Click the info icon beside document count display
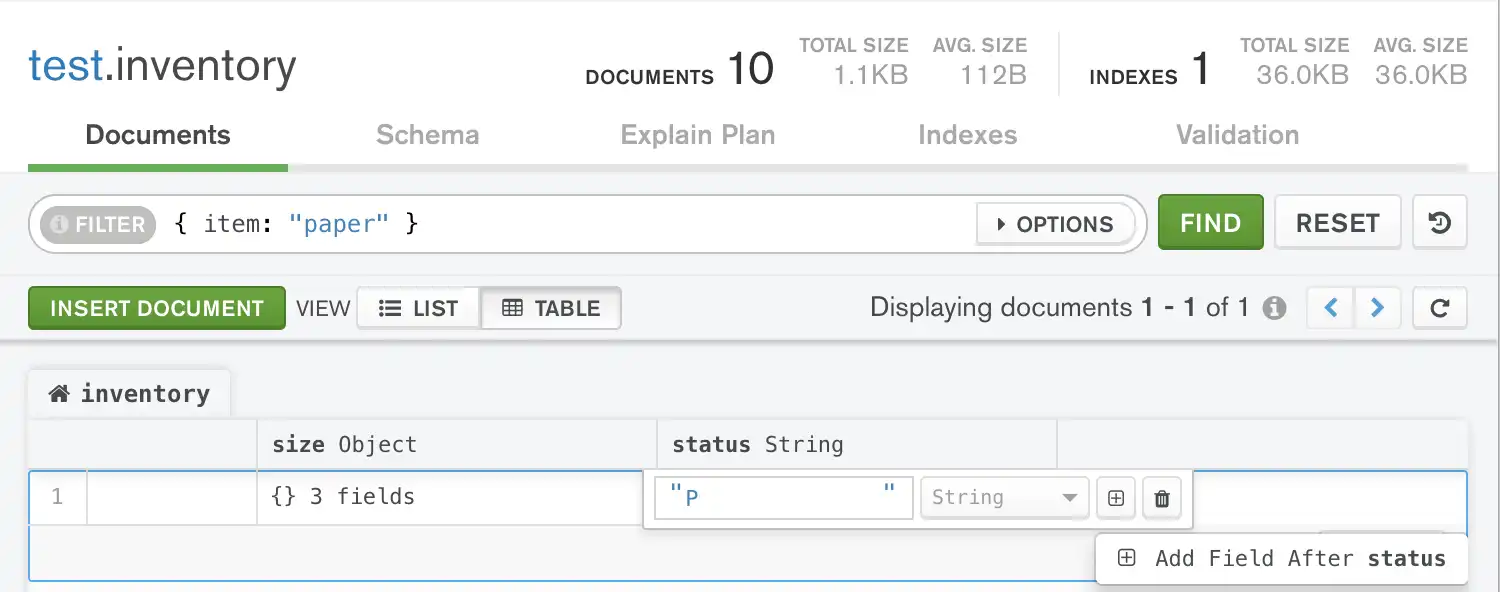The width and height of the screenshot is (1500, 592). click(x=1274, y=308)
